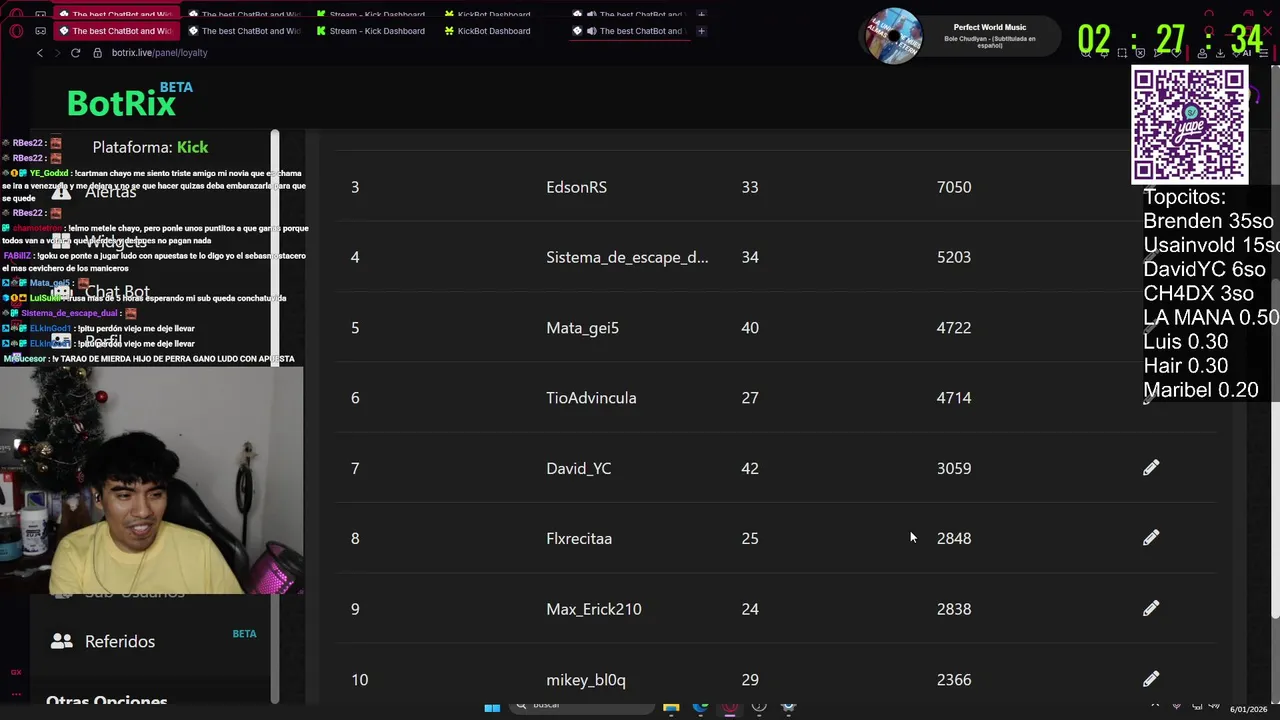
Task: Edit loyalty points for Flxrecitaa
Action: coord(1151,538)
